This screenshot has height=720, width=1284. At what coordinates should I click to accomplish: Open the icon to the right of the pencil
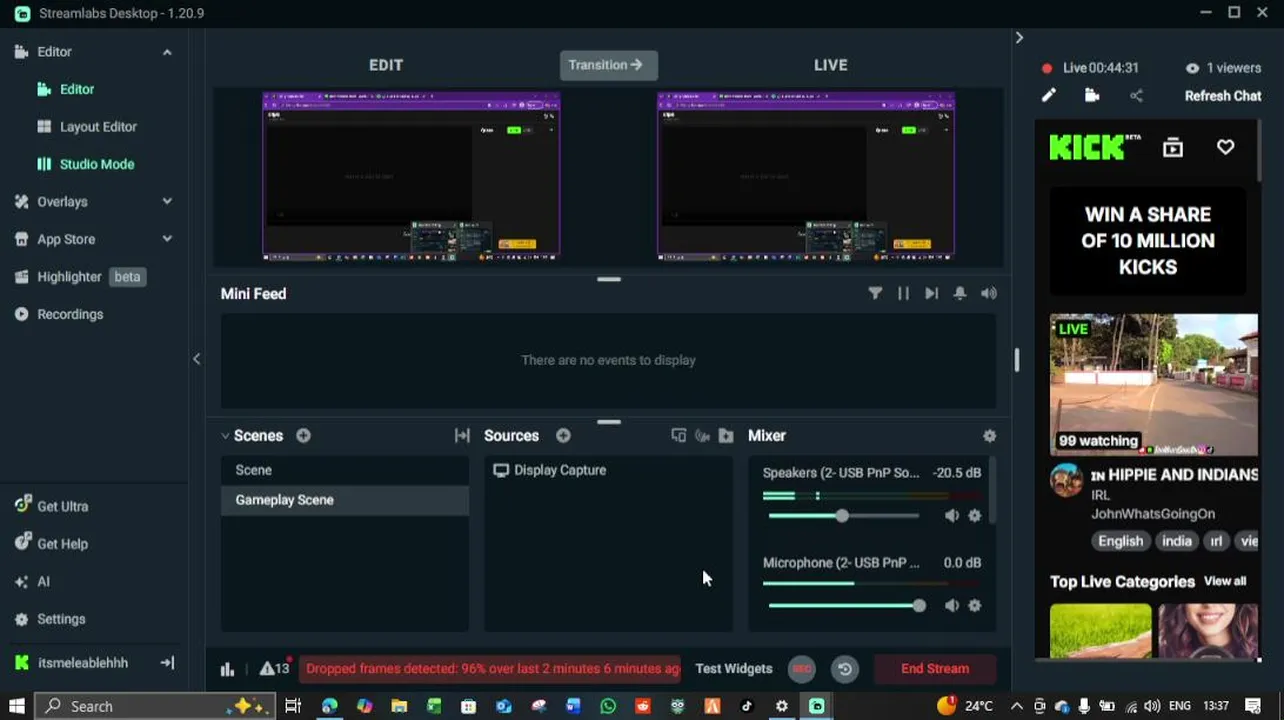pyautogui.click(x=1092, y=96)
